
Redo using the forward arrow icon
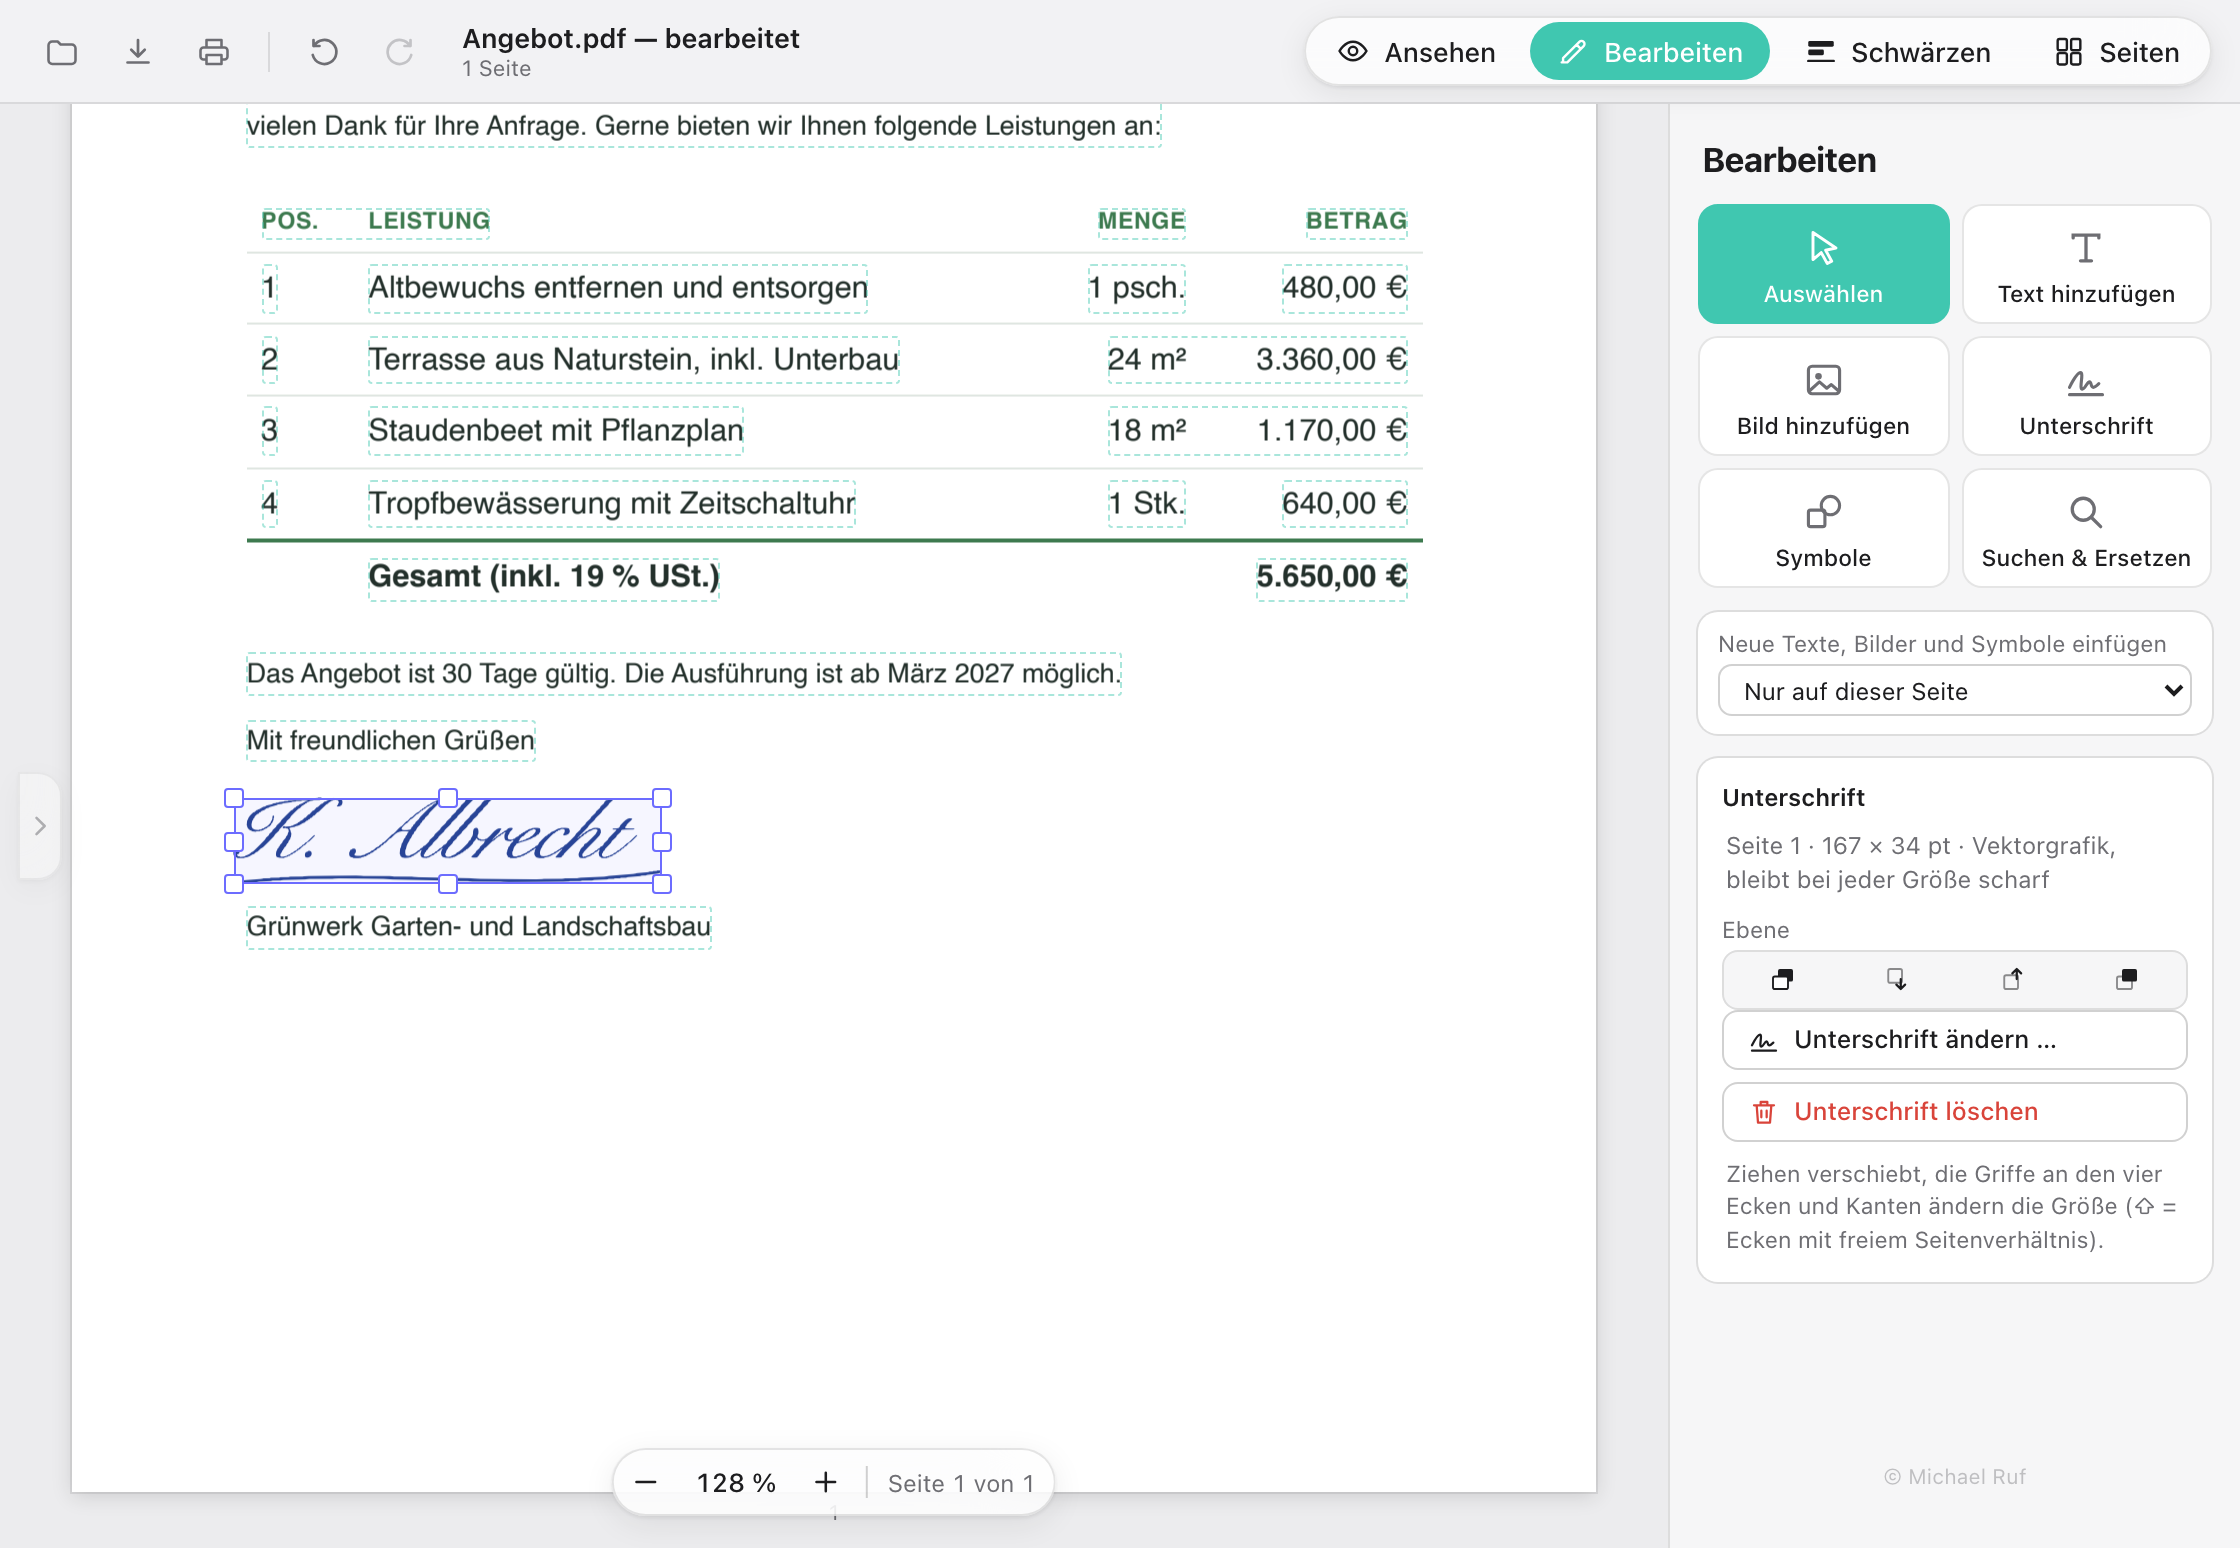[399, 52]
